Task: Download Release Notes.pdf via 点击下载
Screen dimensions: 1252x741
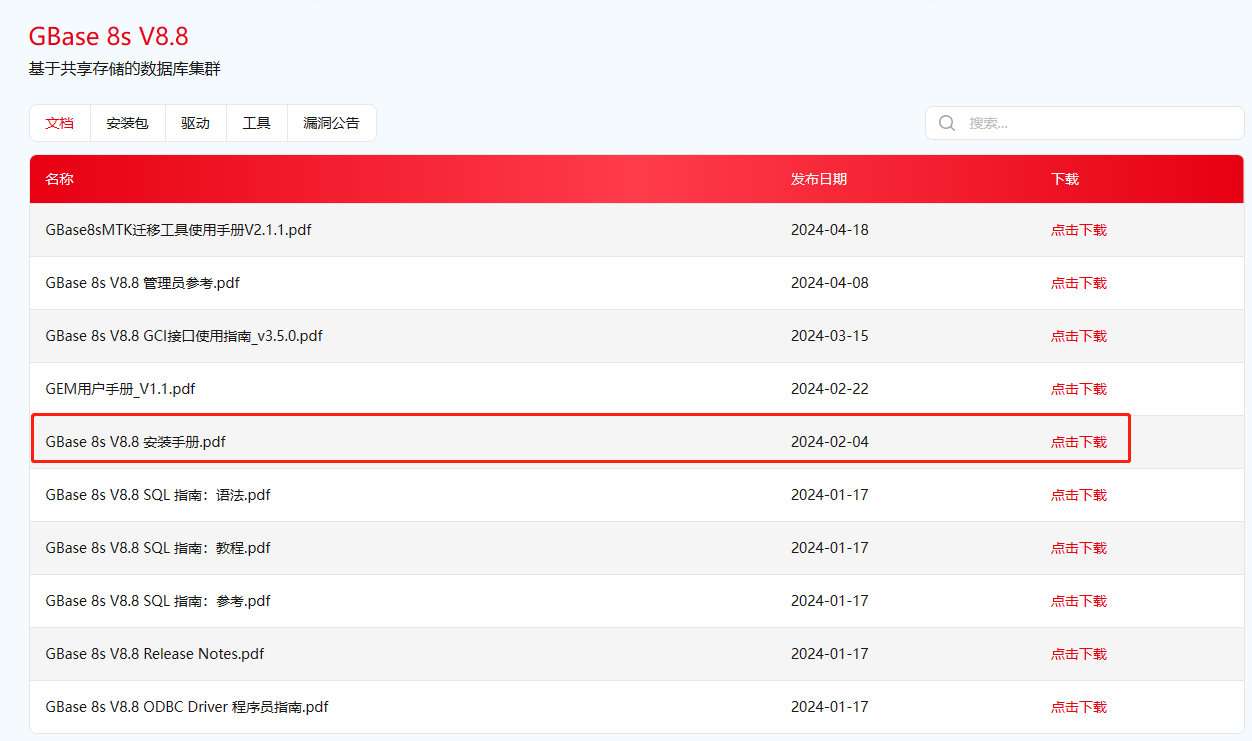Action: (1079, 654)
